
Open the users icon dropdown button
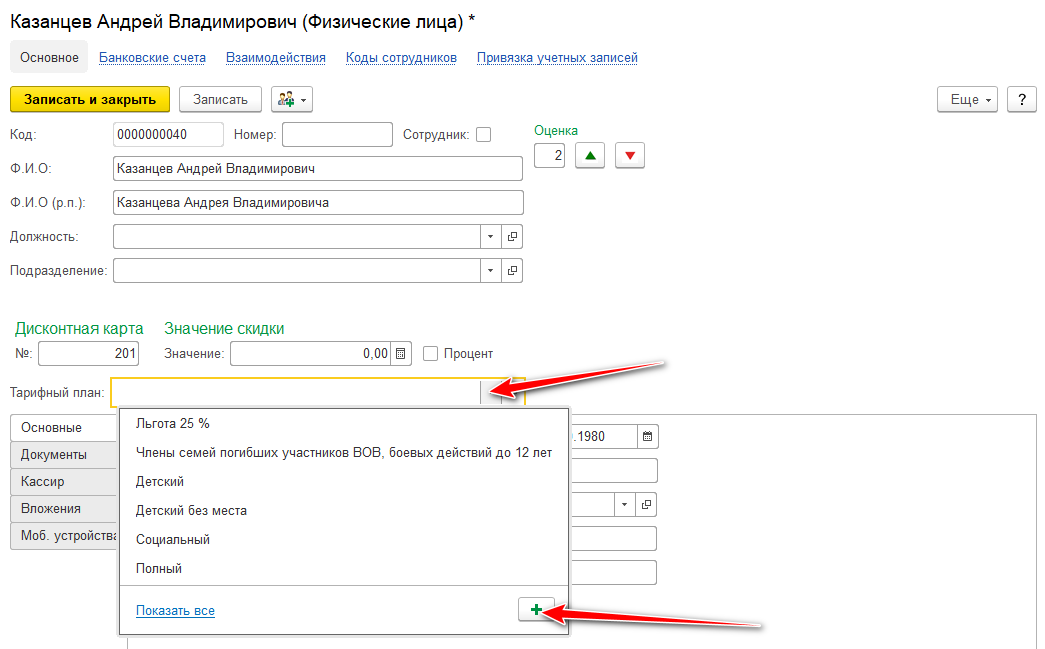[x=292, y=100]
